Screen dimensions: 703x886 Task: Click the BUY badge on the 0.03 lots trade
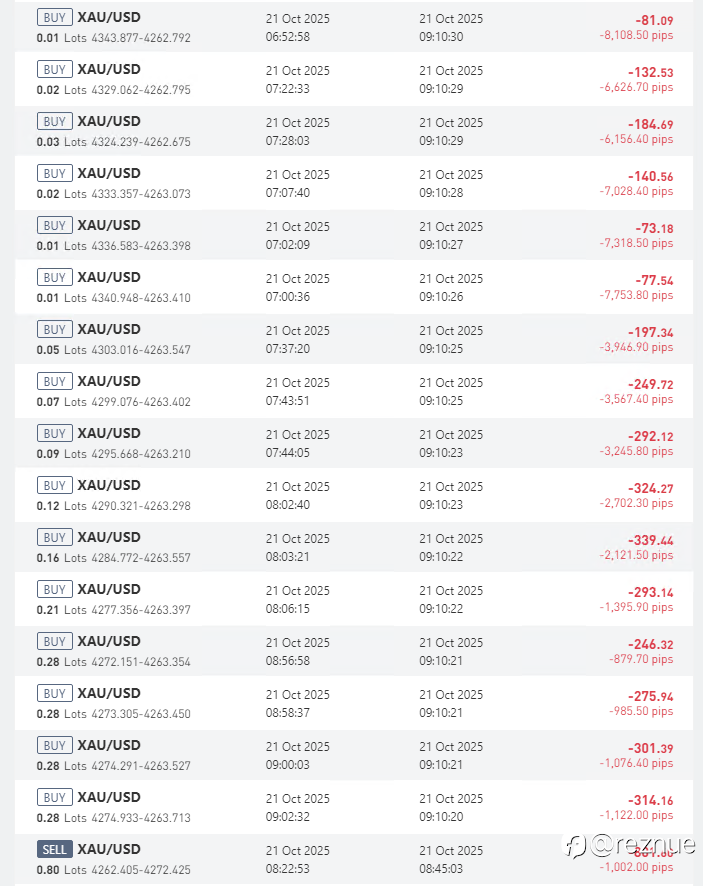point(54,122)
